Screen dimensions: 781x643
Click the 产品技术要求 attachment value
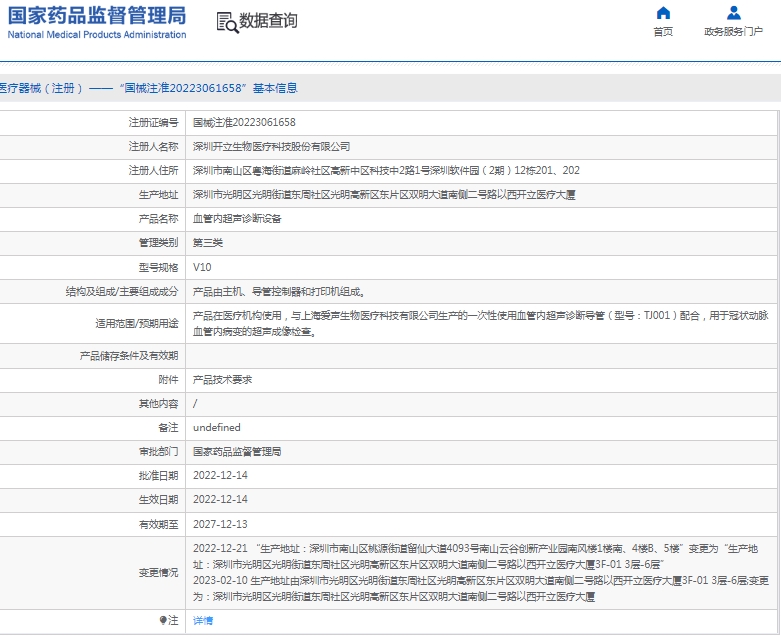click(x=222, y=380)
